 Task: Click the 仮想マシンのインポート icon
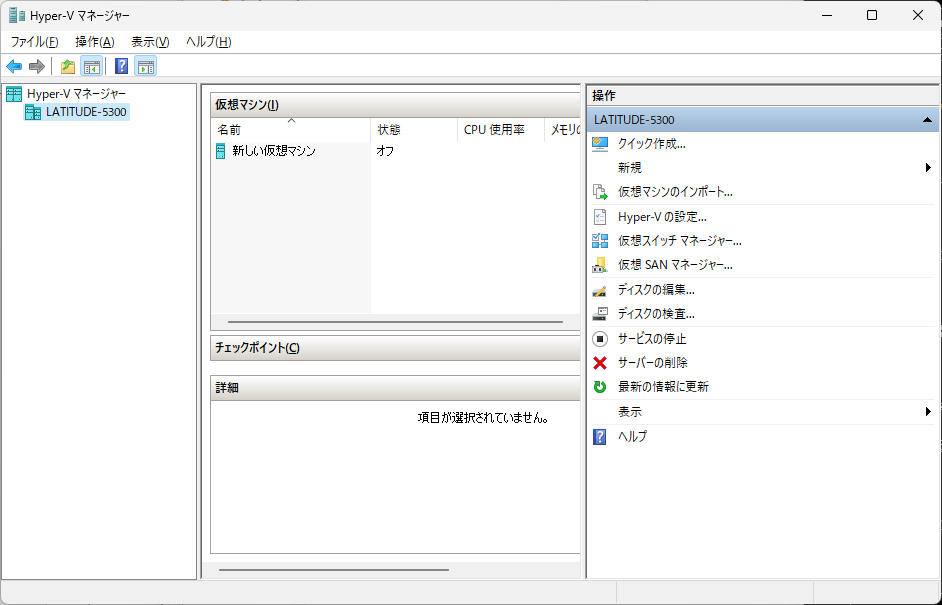600,192
